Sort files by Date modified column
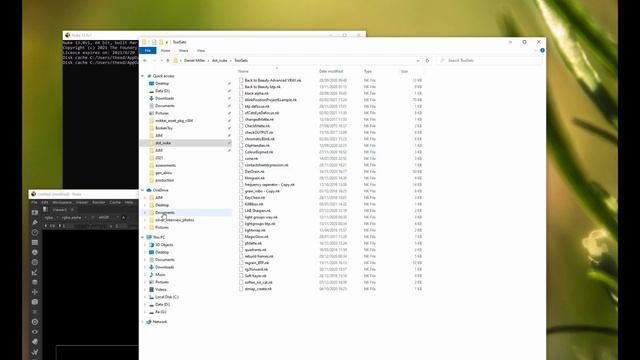The height and width of the screenshot is (360, 640). [331, 71]
